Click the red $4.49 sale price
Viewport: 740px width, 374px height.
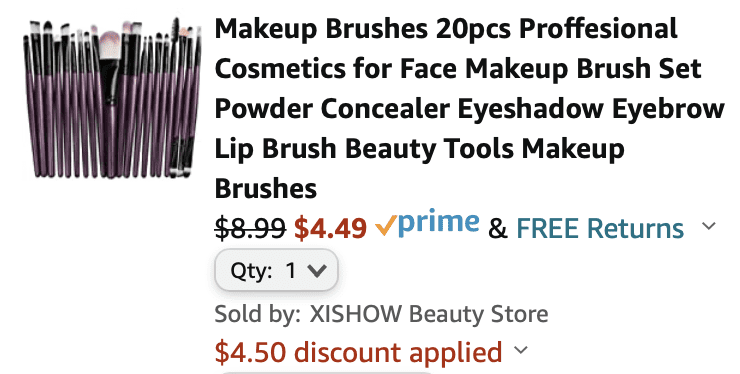click(330, 228)
